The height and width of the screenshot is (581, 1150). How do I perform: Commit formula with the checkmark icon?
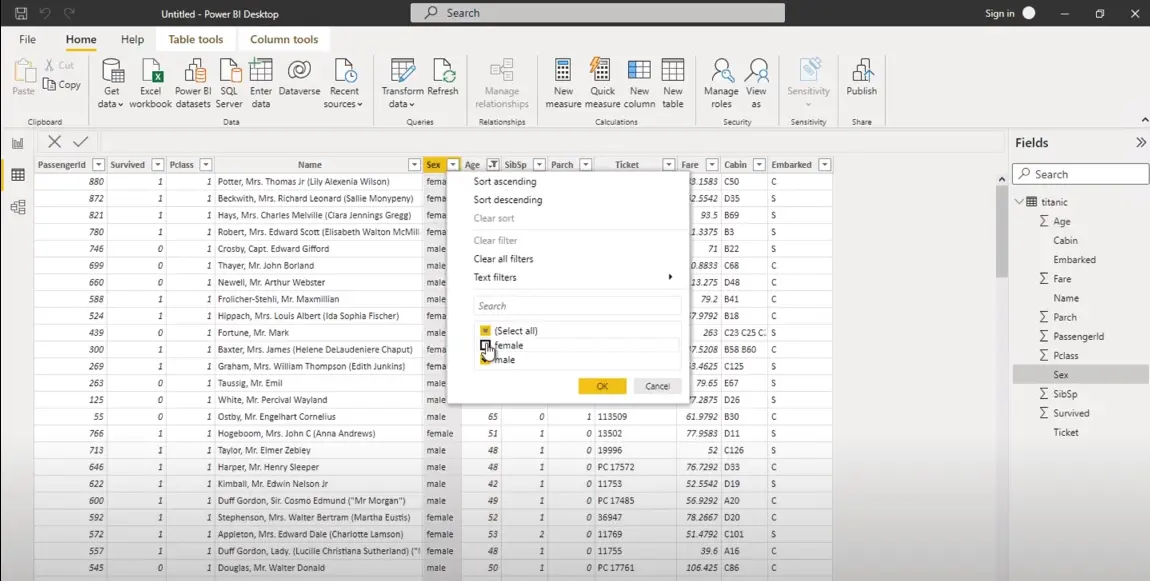(80, 142)
